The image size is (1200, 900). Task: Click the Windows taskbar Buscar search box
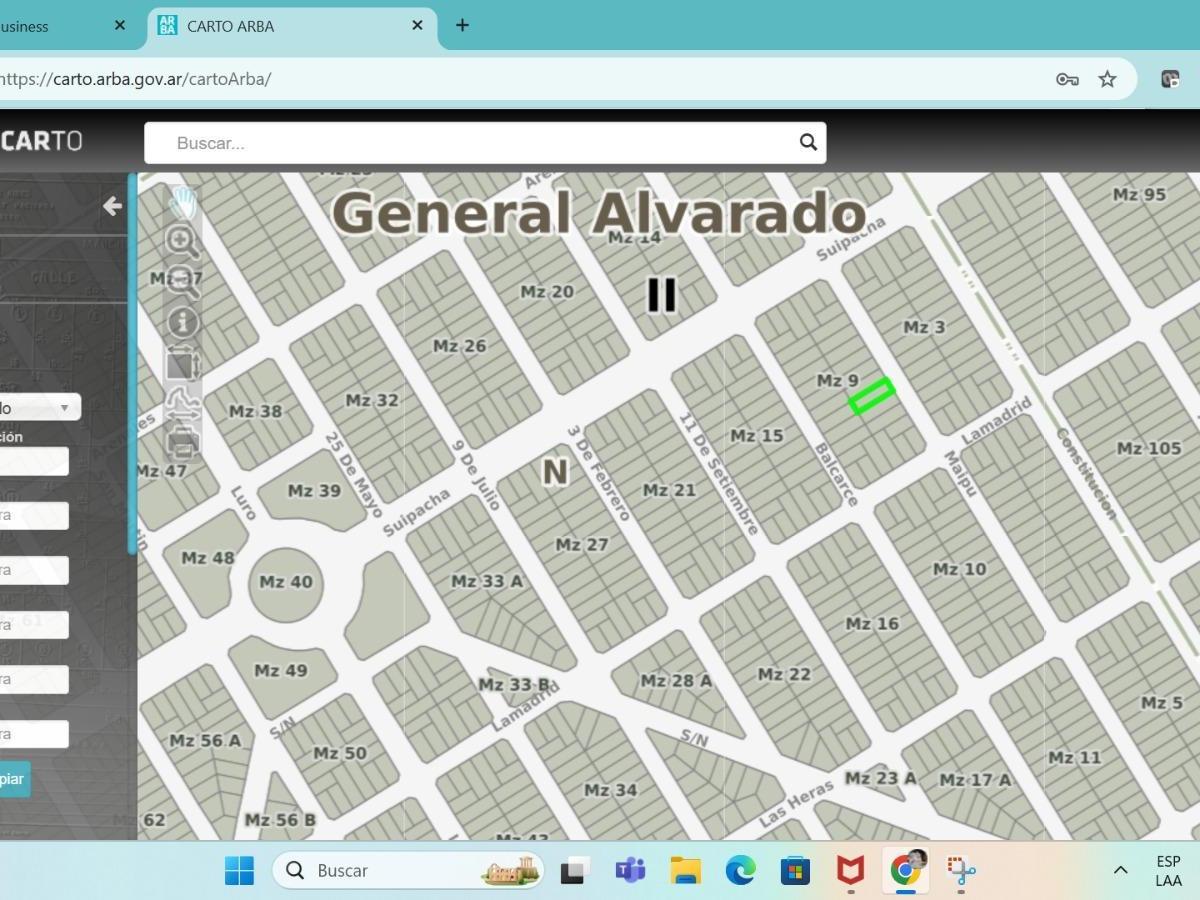(408, 870)
